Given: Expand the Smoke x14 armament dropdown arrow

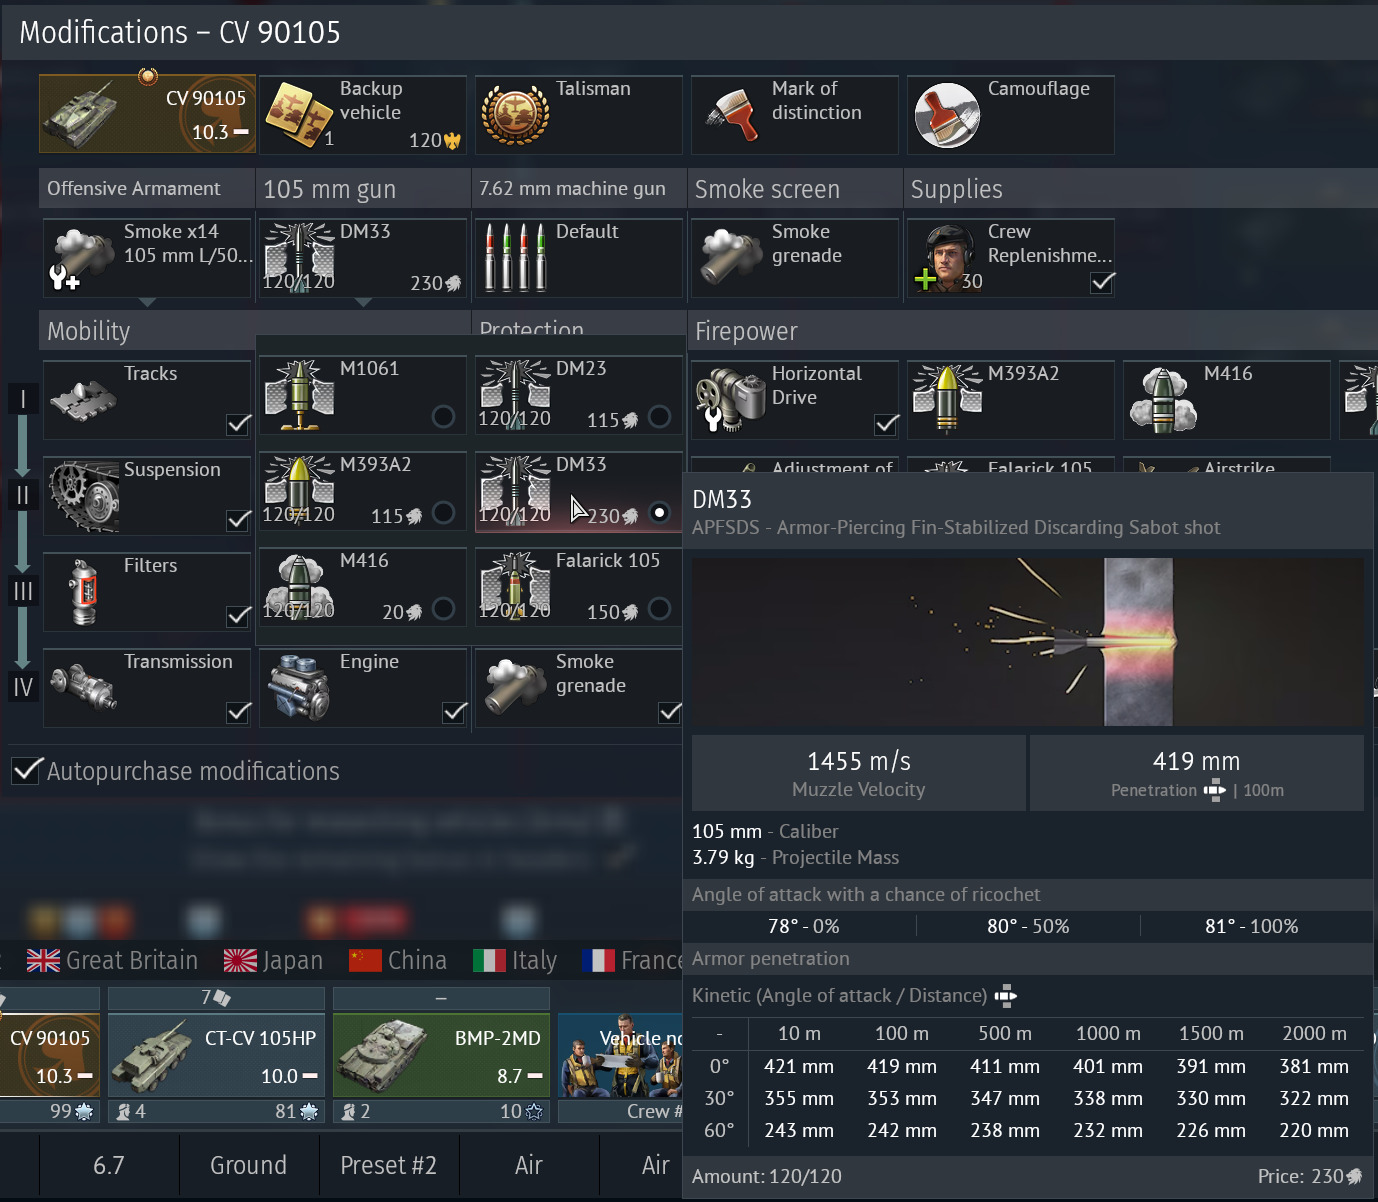Looking at the screenshot, I should coord(147,302).
